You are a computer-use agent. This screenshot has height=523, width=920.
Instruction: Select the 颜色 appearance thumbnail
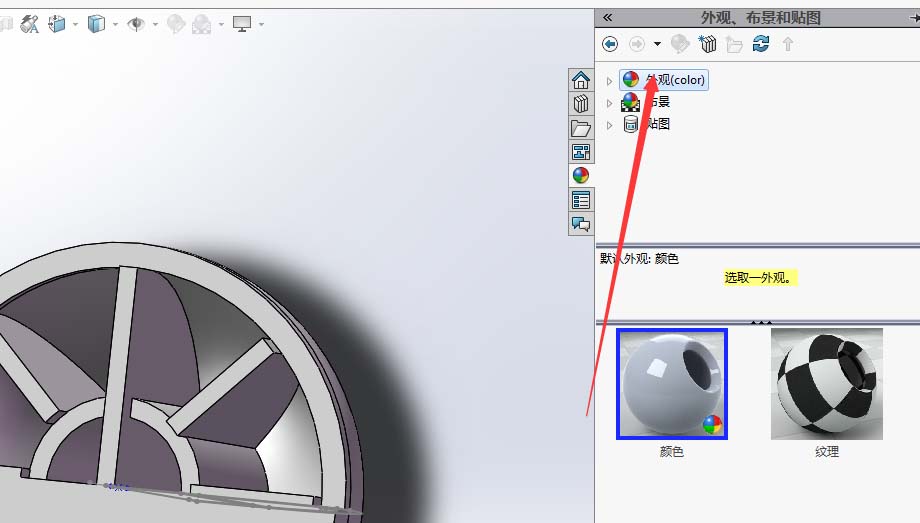tap(672, 384)
